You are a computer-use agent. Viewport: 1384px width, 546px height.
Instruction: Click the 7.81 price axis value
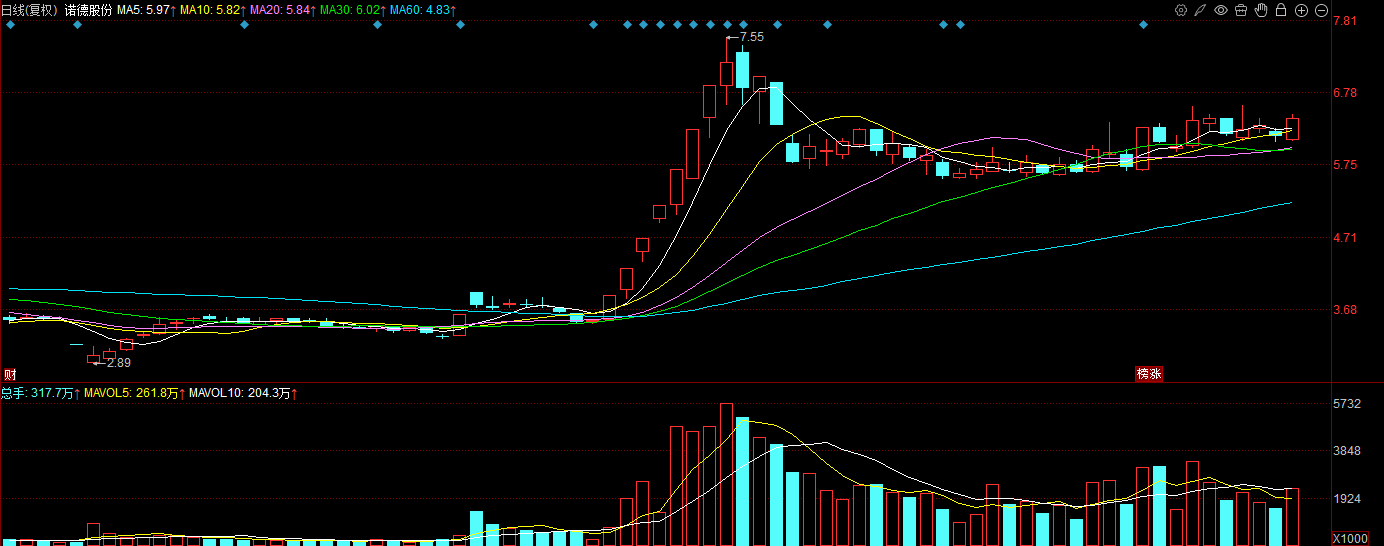[1345, 21]
